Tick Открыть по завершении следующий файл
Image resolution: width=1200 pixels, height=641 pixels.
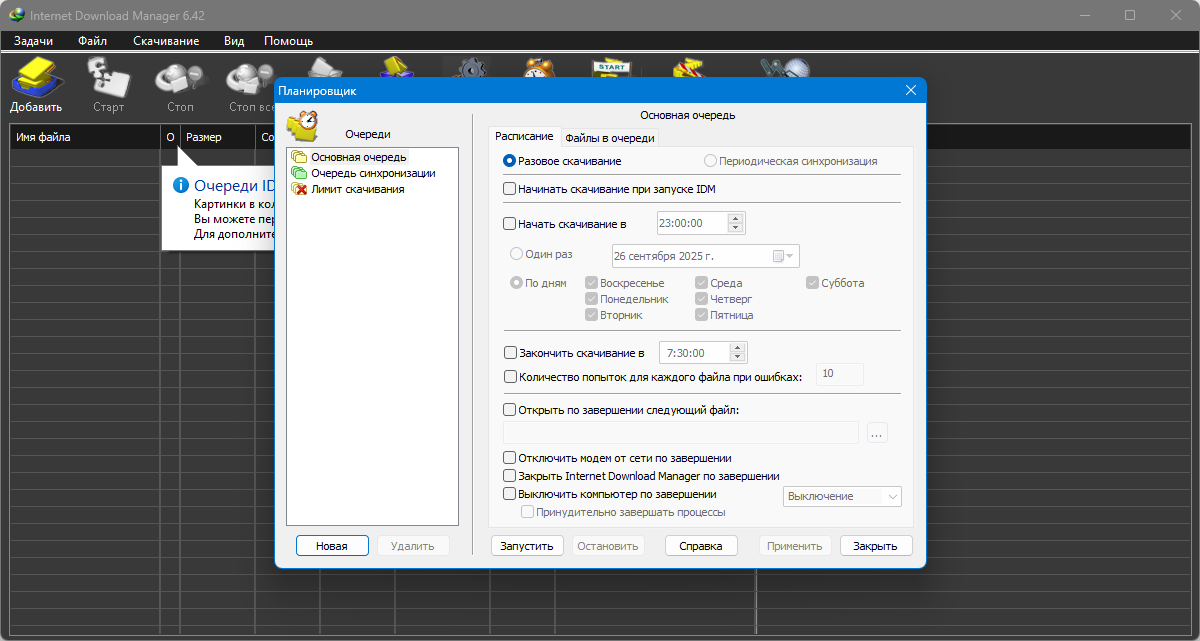click(x=510, y=409)
